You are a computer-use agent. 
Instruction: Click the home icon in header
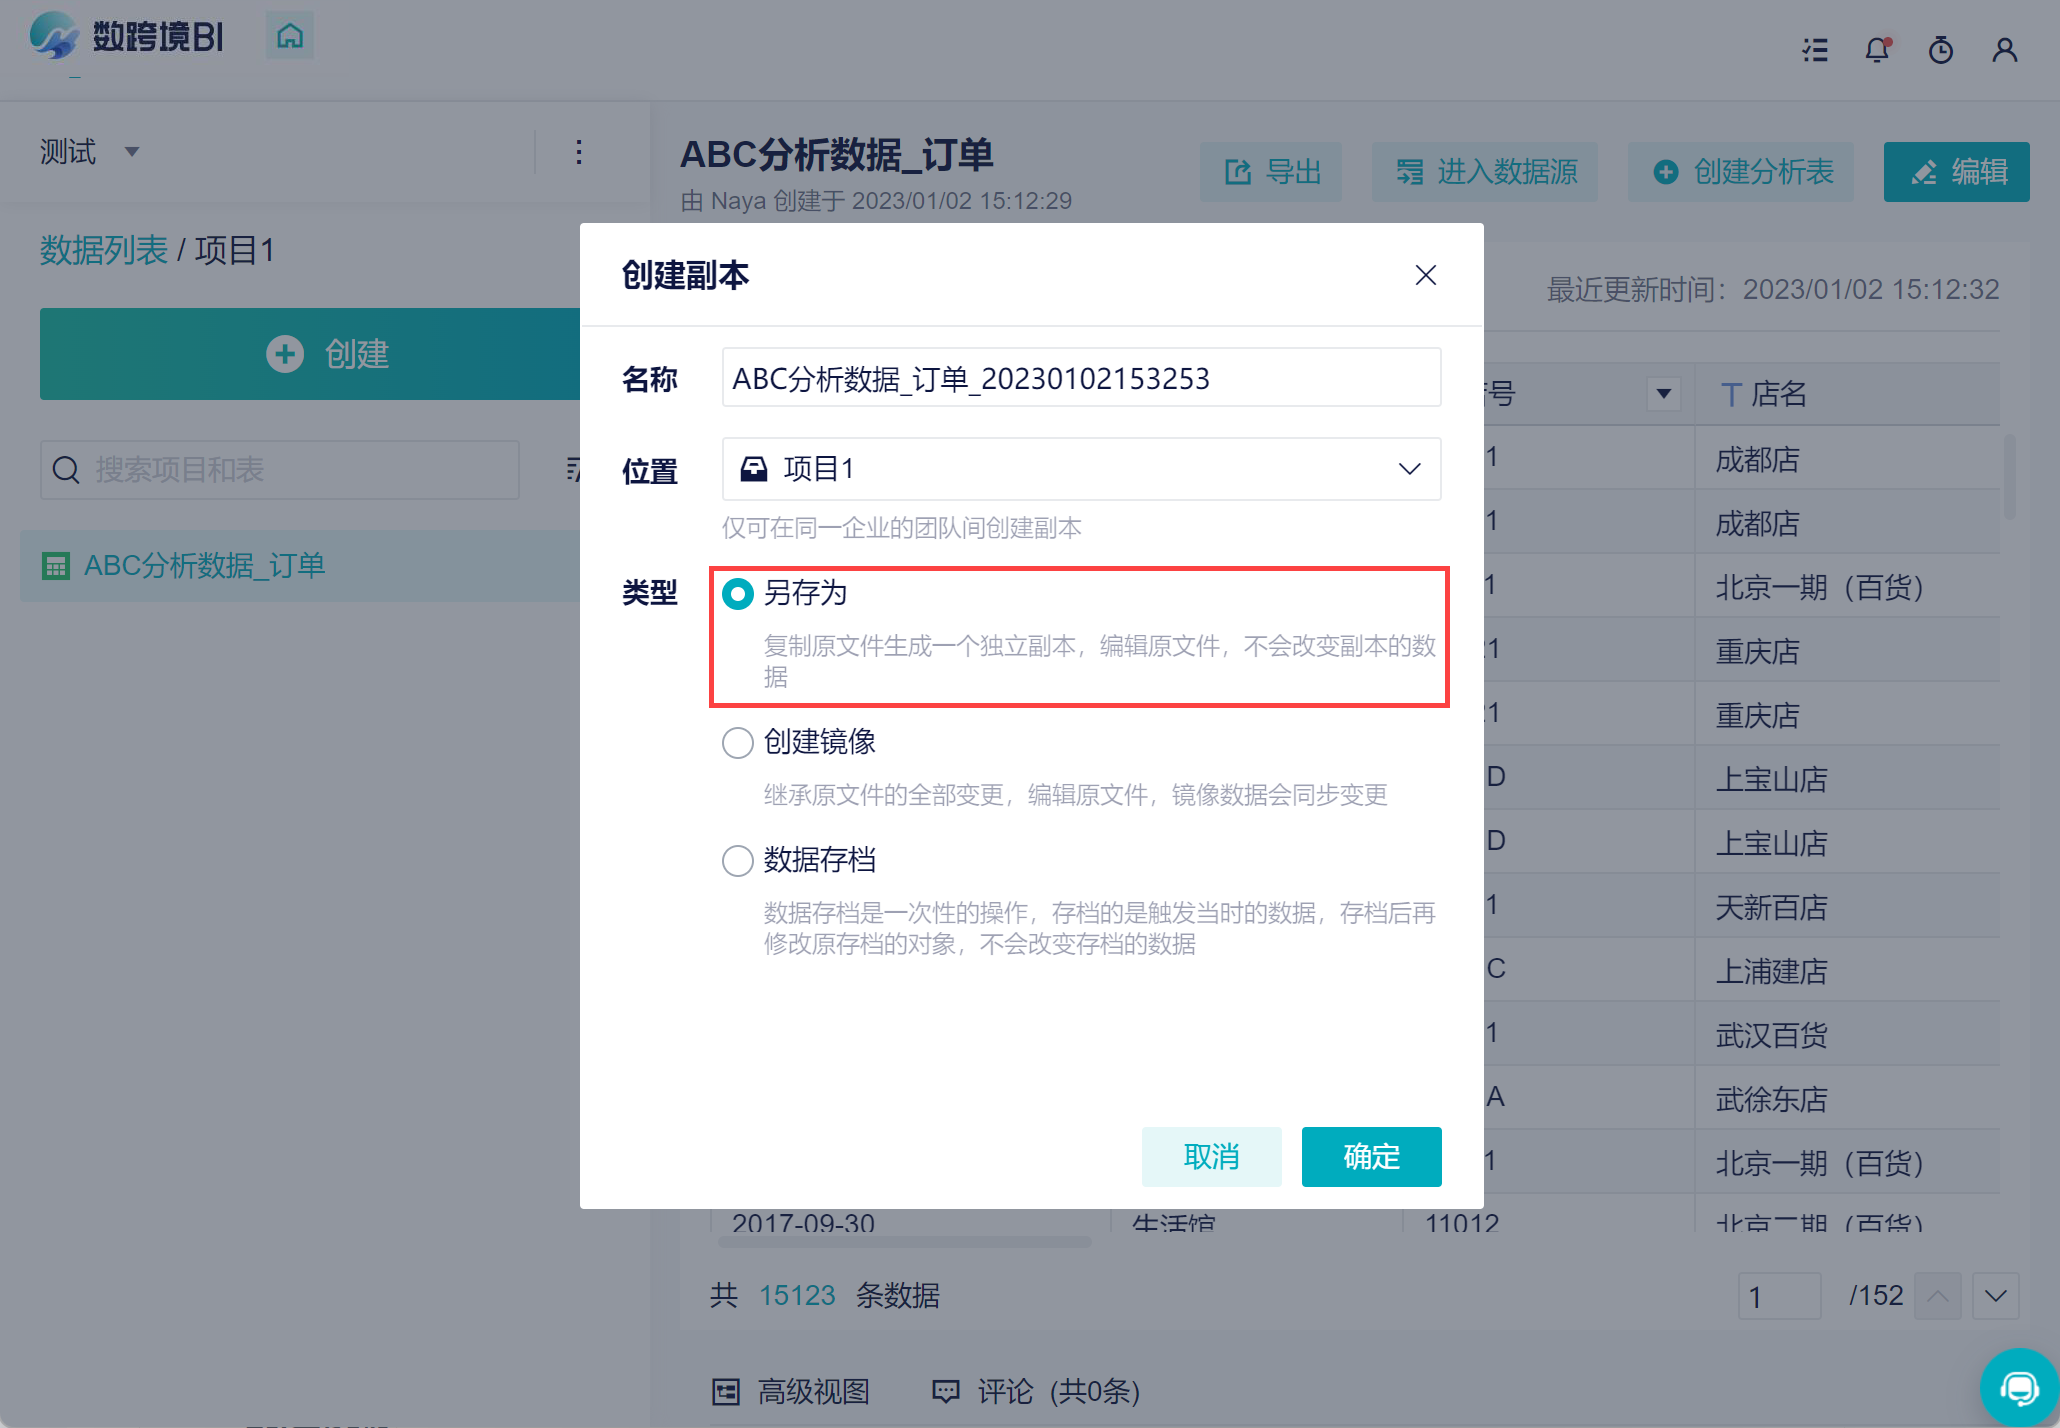(x=289, y=37)
